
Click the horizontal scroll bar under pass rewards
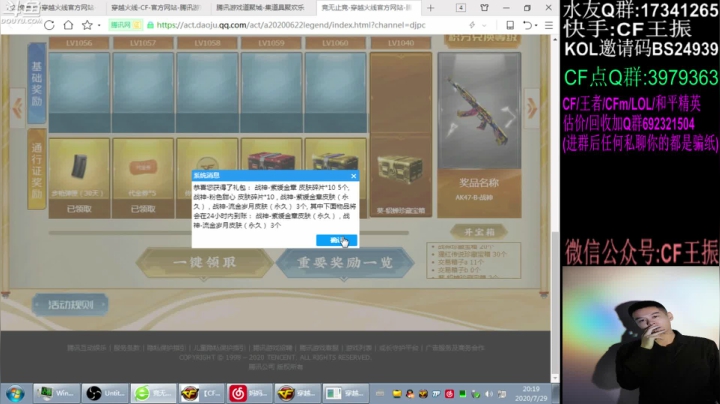229,233
